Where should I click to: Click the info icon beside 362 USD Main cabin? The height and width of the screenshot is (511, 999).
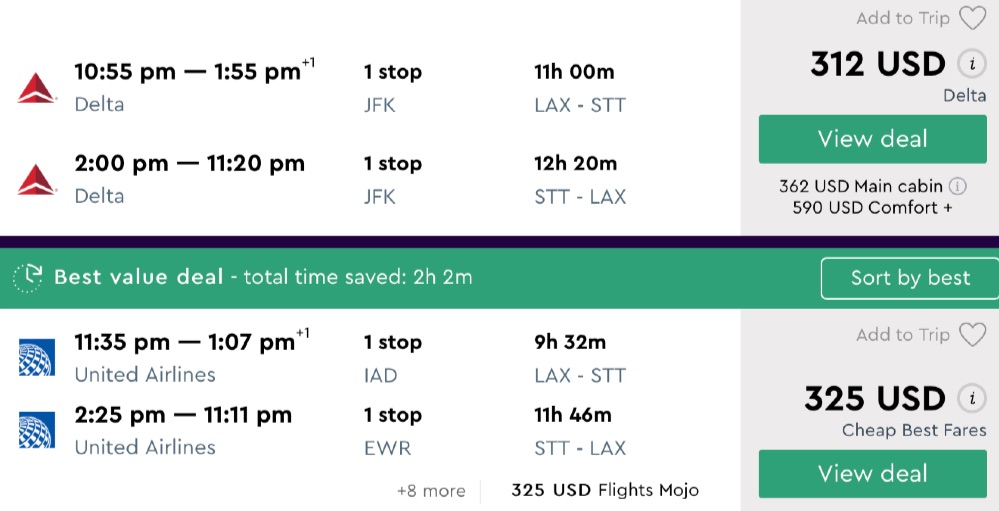(957, 186)
